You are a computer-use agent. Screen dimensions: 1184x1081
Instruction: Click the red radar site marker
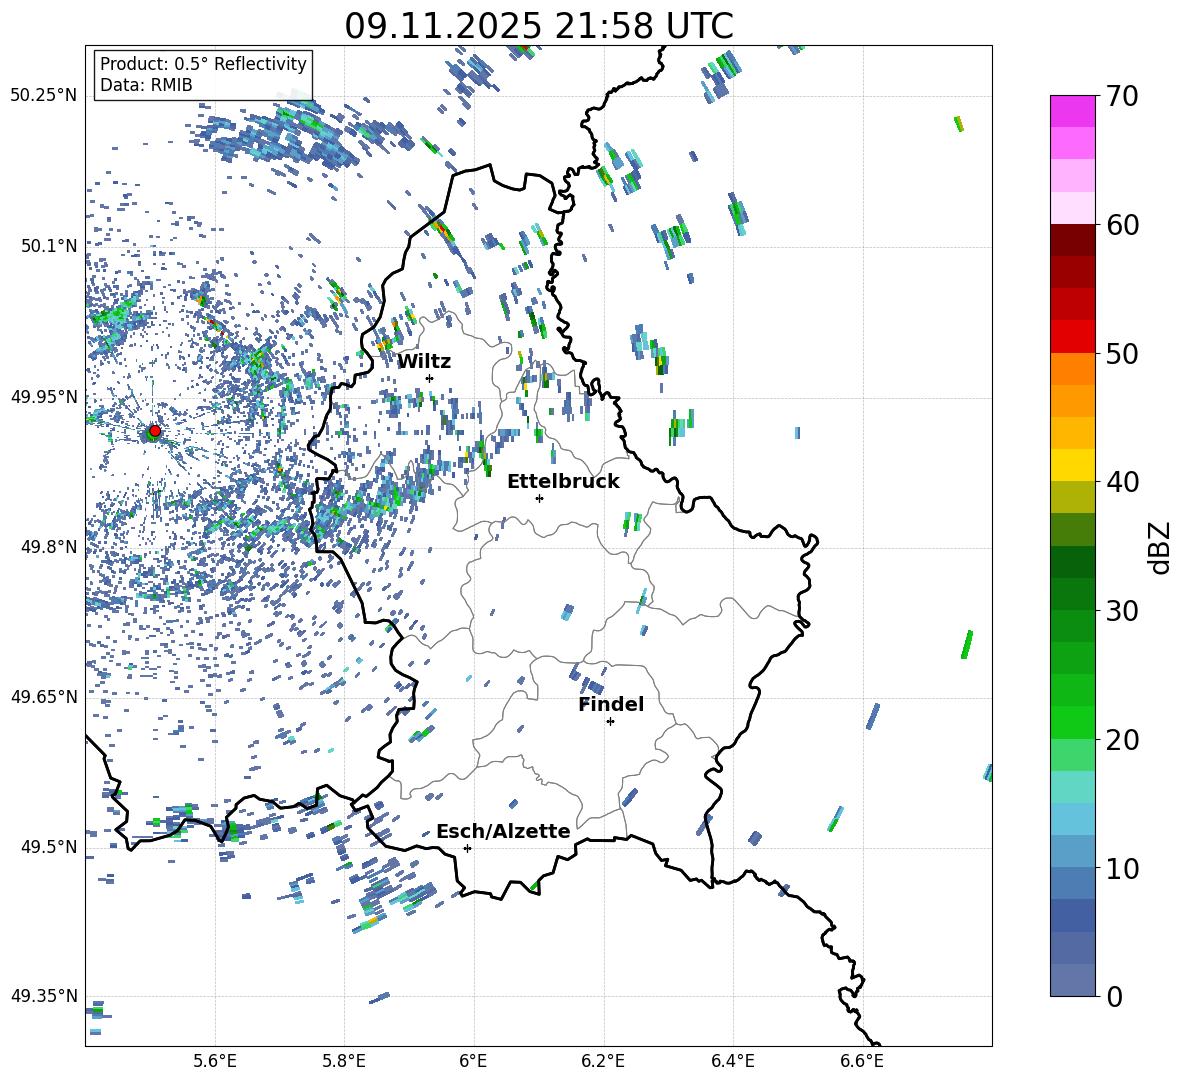click(x=155, y=431)
